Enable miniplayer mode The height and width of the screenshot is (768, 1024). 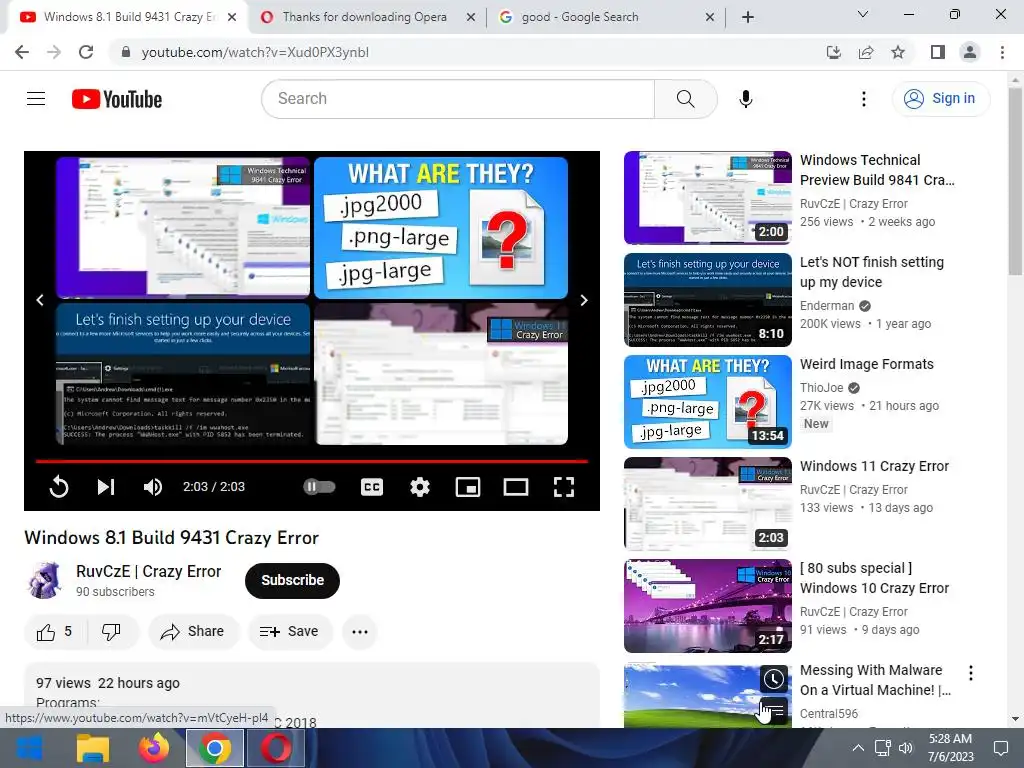[468, 487]
